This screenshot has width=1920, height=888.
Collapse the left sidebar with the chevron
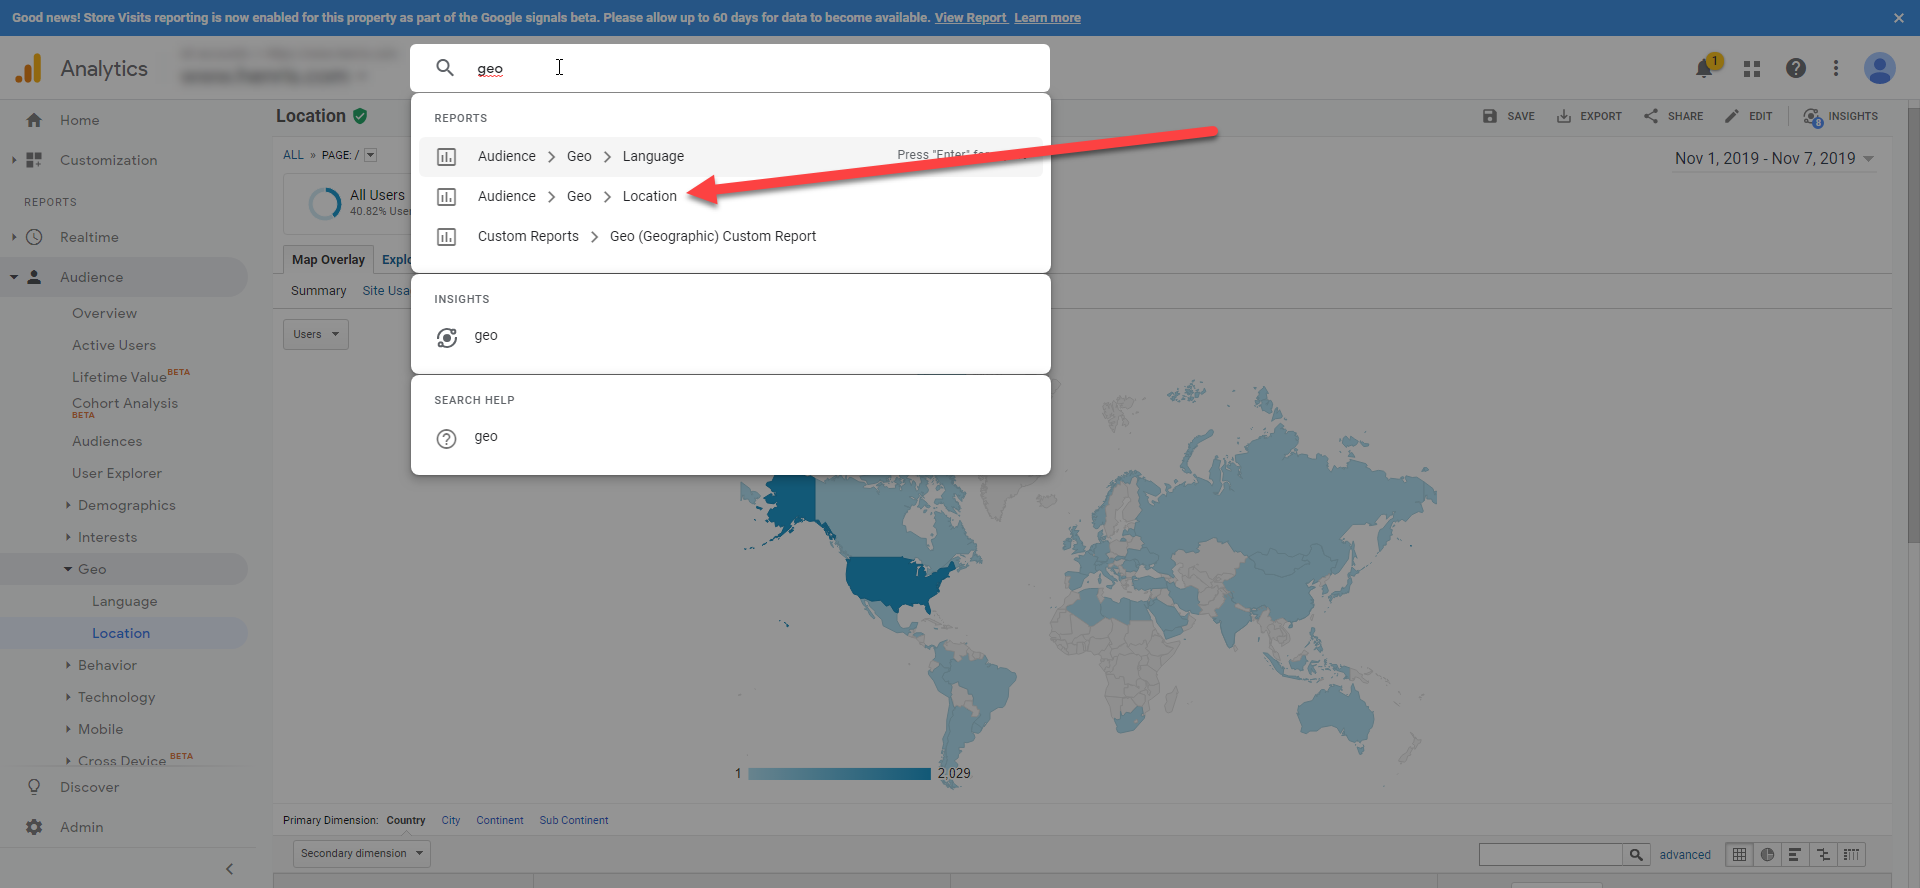coord(229,869)
